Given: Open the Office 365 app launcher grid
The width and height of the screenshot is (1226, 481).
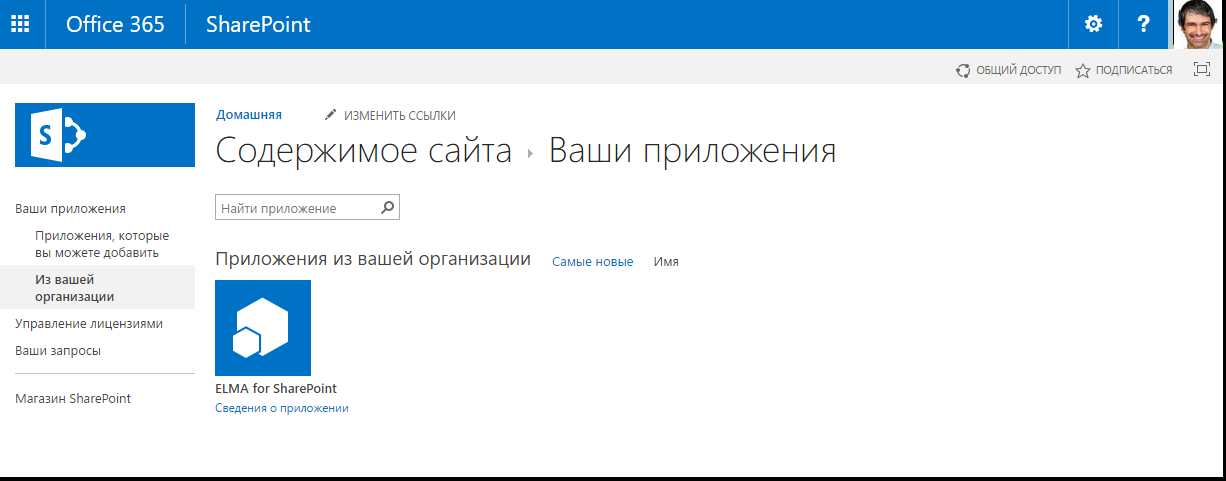Looking at the screenshot, I should click(x=21, y=24).
